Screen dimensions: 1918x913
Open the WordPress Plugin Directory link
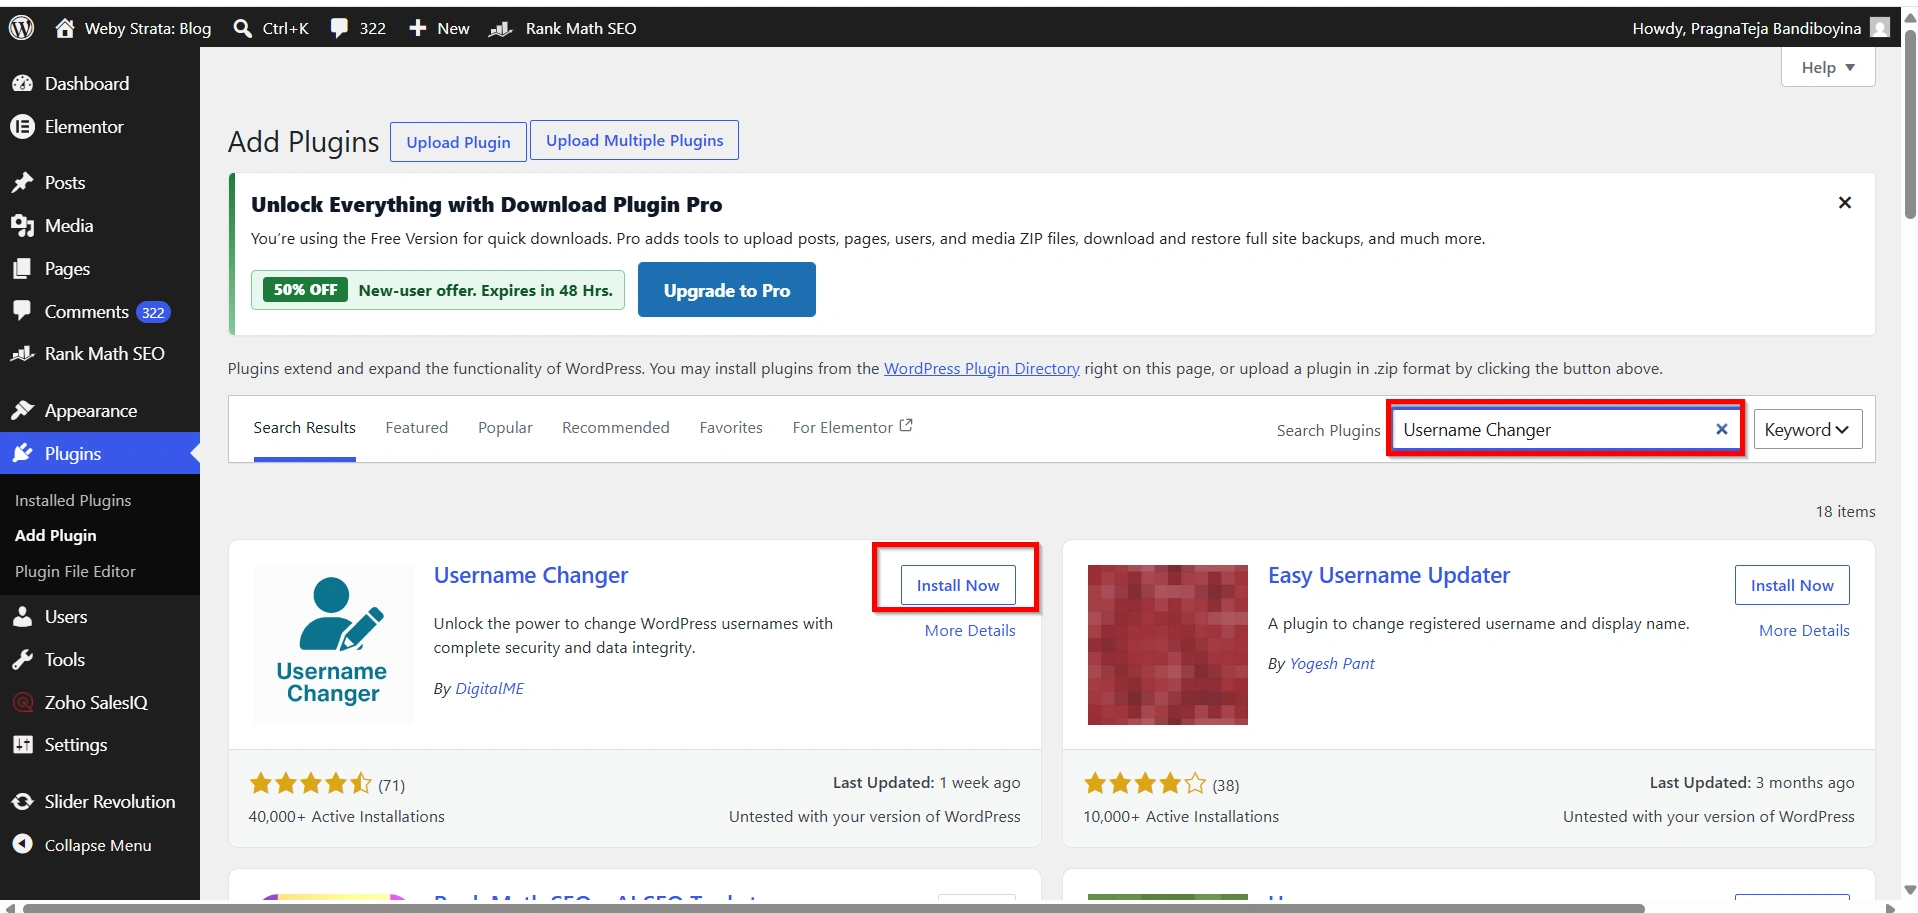tap(982, 369)
